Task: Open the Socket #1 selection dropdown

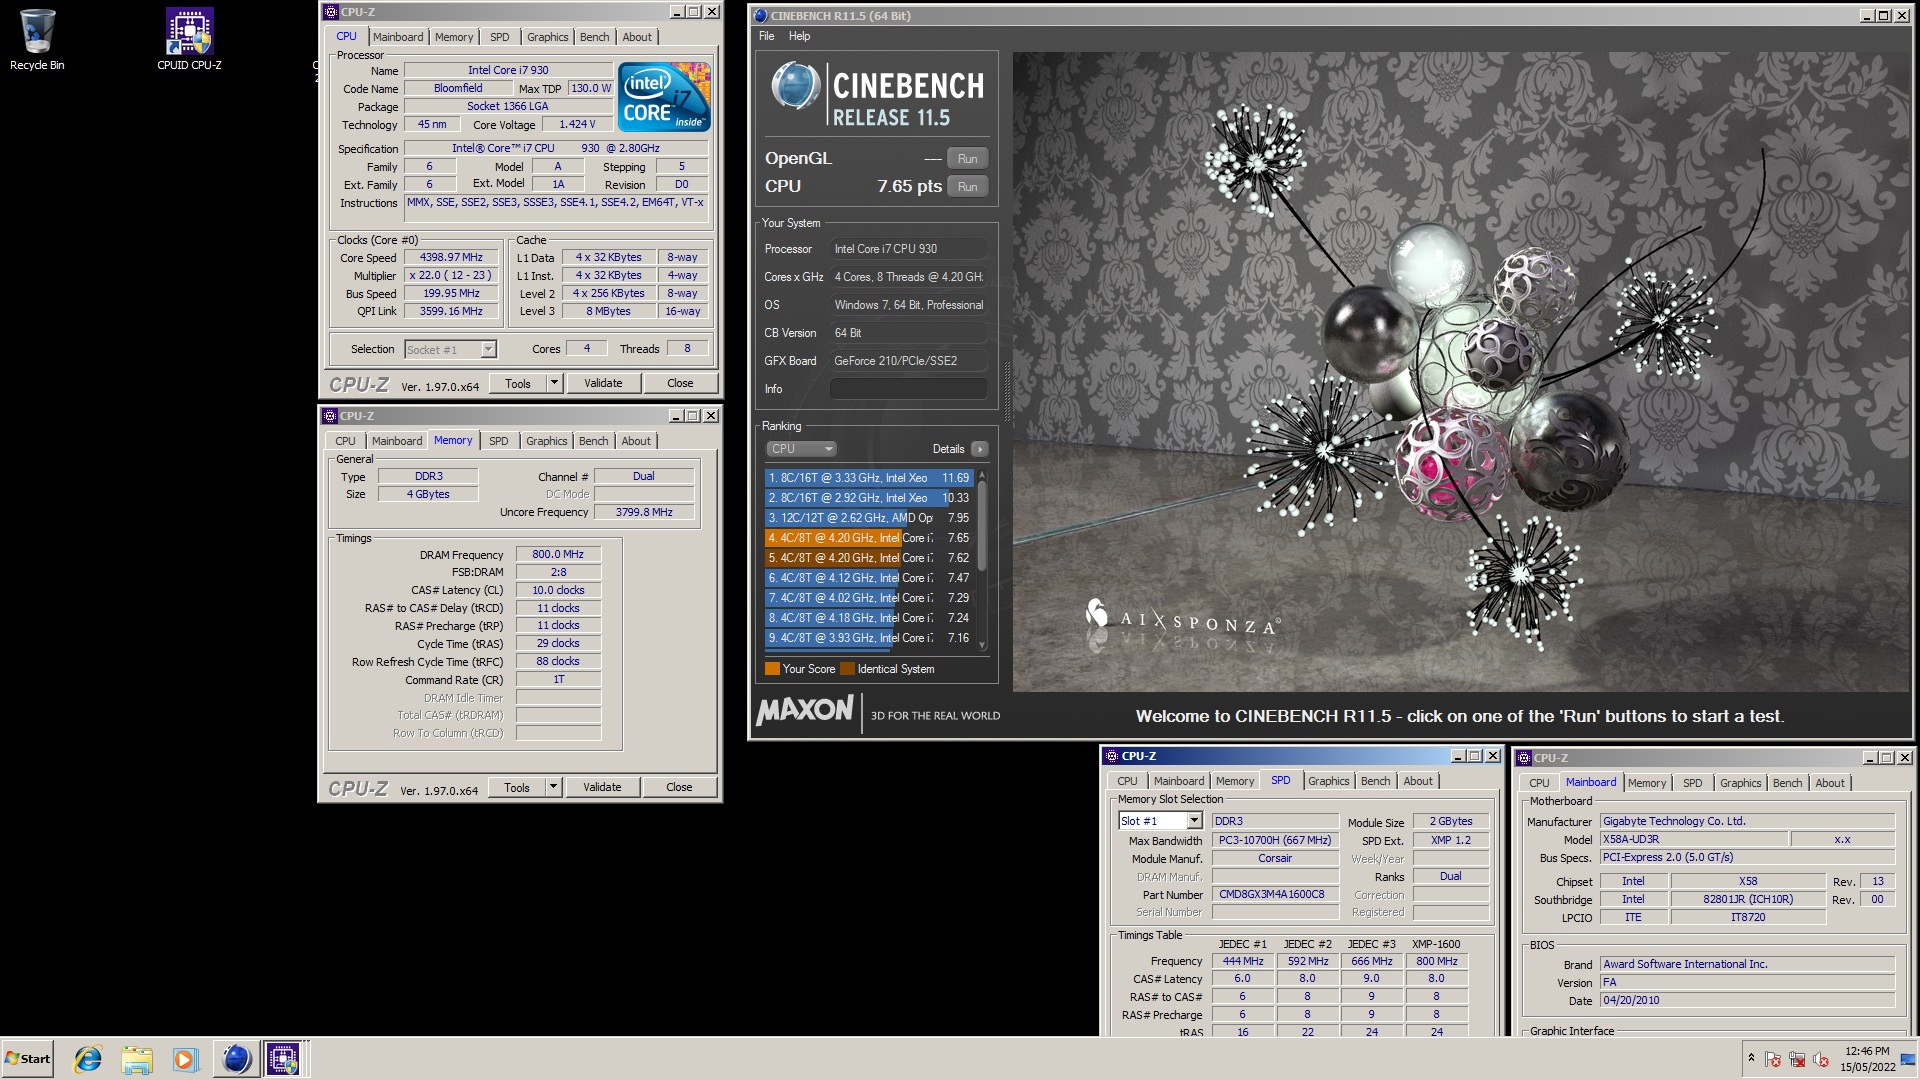Action: (488, 349)
